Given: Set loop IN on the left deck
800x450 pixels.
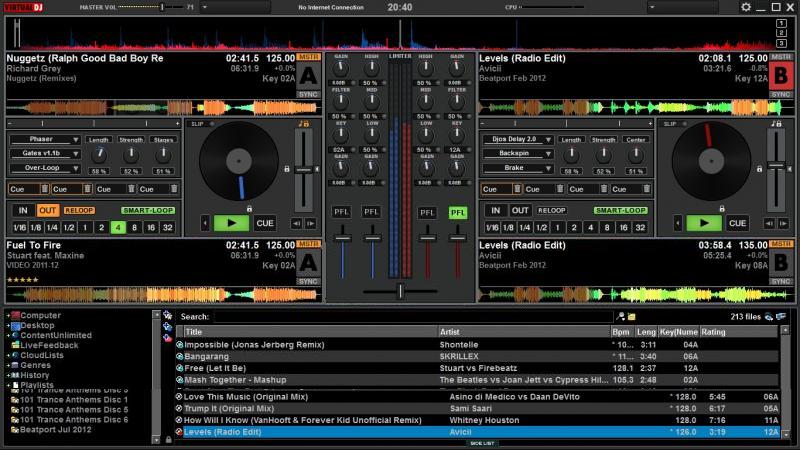Looking at the screenshot, I should tap(23, 210).
